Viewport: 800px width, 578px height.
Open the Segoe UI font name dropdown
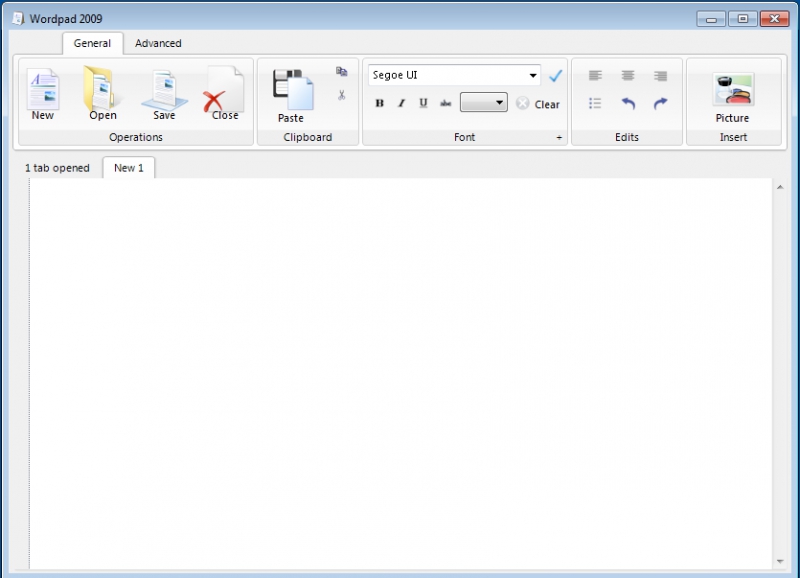pyautogui.click(x=533, y=76)
